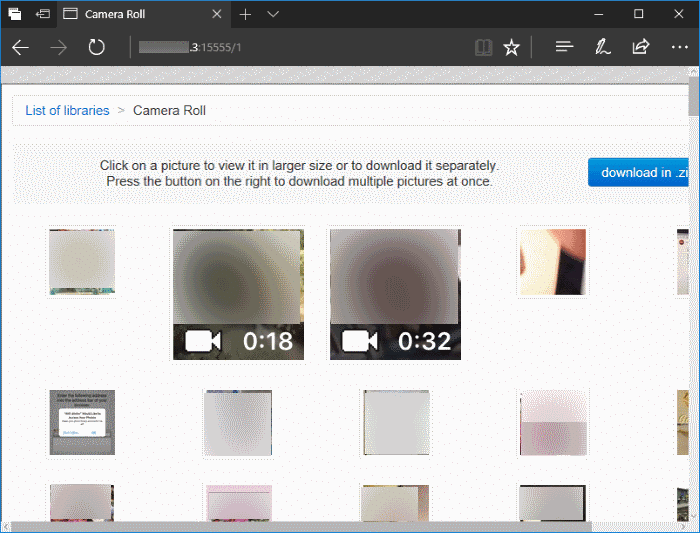The image size is (700, 533).
Task: Select the Camera Roll browser tab
Action: coord(143,14)
